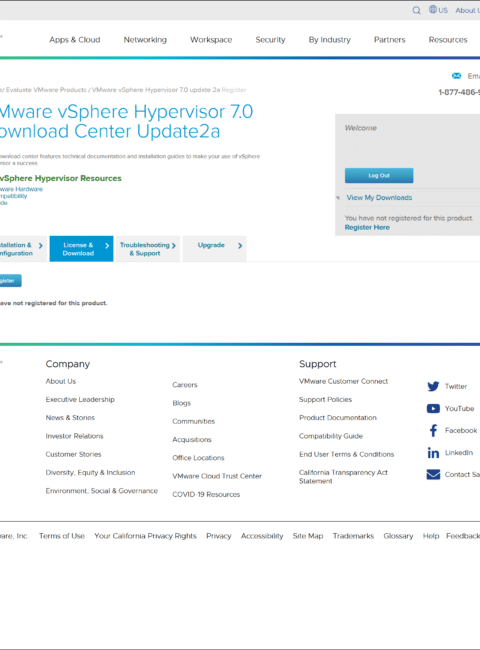Open Diversity, Equity & Inclusion link
Image resolution: width=480 pixels, height=650 pixels.
click(x=90, y=472)
